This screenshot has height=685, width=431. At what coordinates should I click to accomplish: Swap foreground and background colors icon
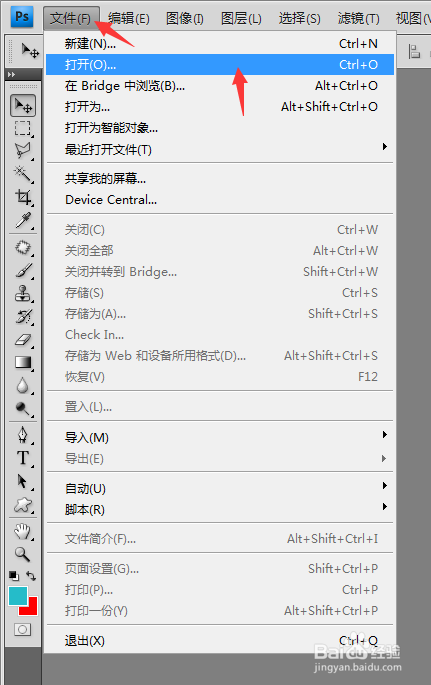coord(31,576)
